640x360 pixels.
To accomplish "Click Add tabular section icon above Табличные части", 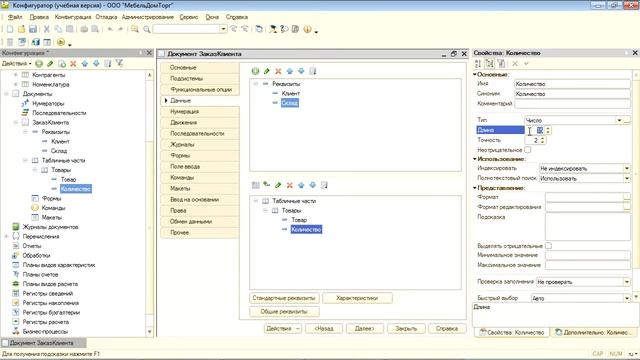I will pos(256,185).
